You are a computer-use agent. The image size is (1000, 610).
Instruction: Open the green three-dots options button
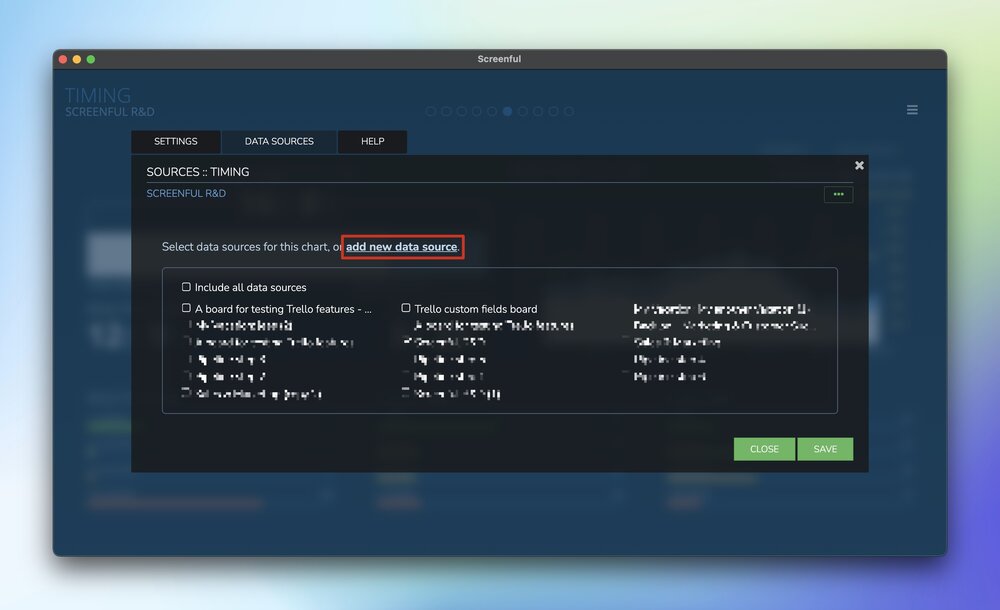pos(838,194)
